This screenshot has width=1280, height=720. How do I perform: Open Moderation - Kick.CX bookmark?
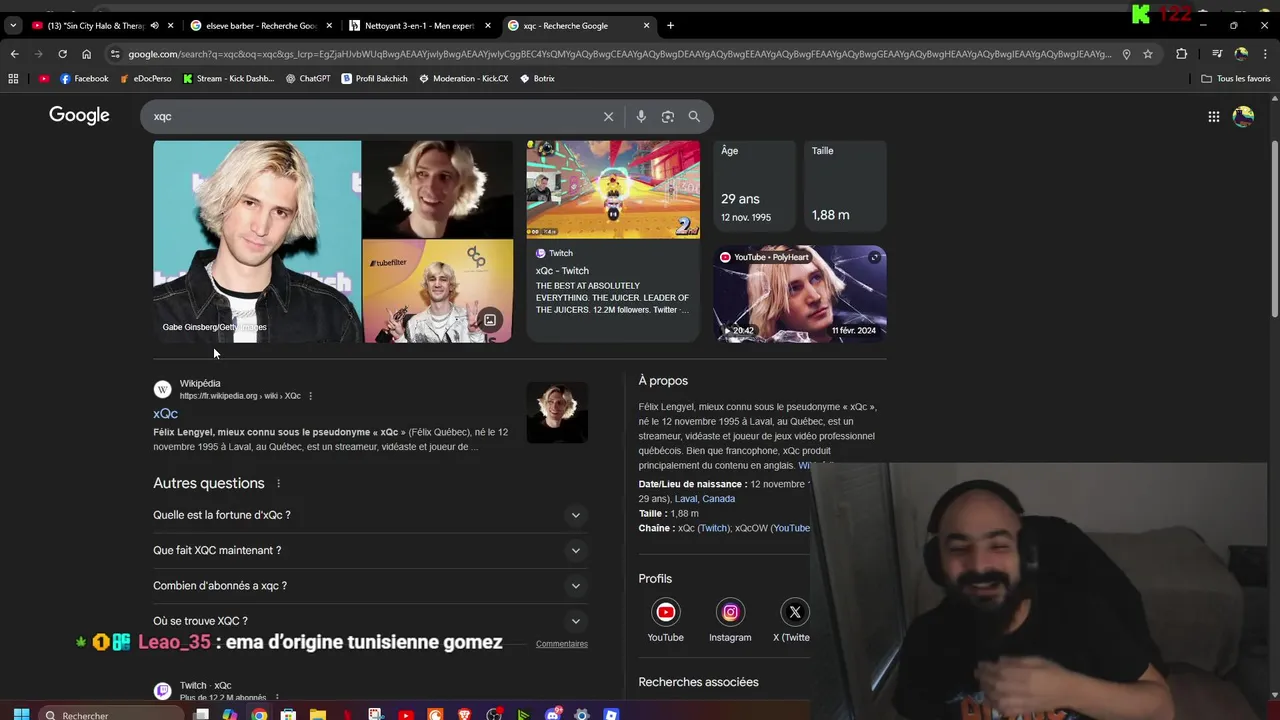tap(463, 78)
